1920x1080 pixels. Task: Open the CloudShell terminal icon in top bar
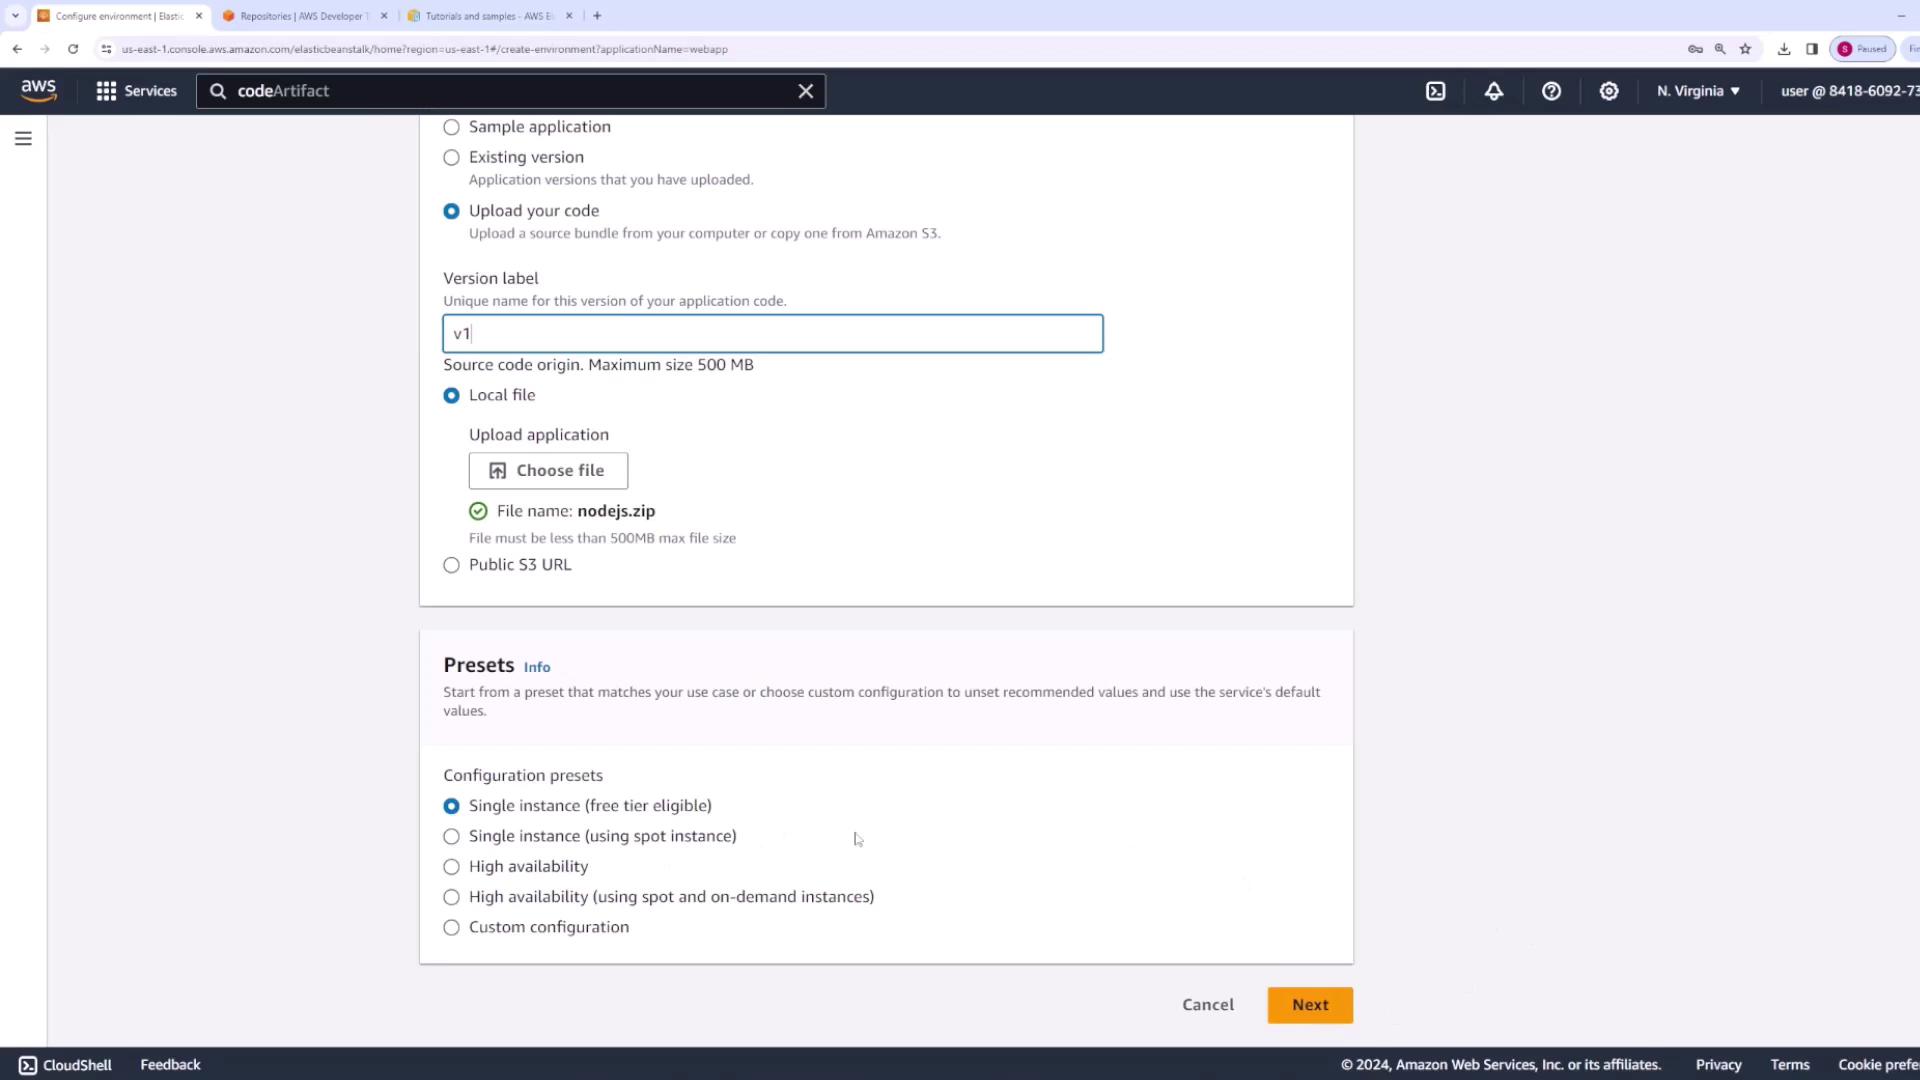[x=1435, y=91]
